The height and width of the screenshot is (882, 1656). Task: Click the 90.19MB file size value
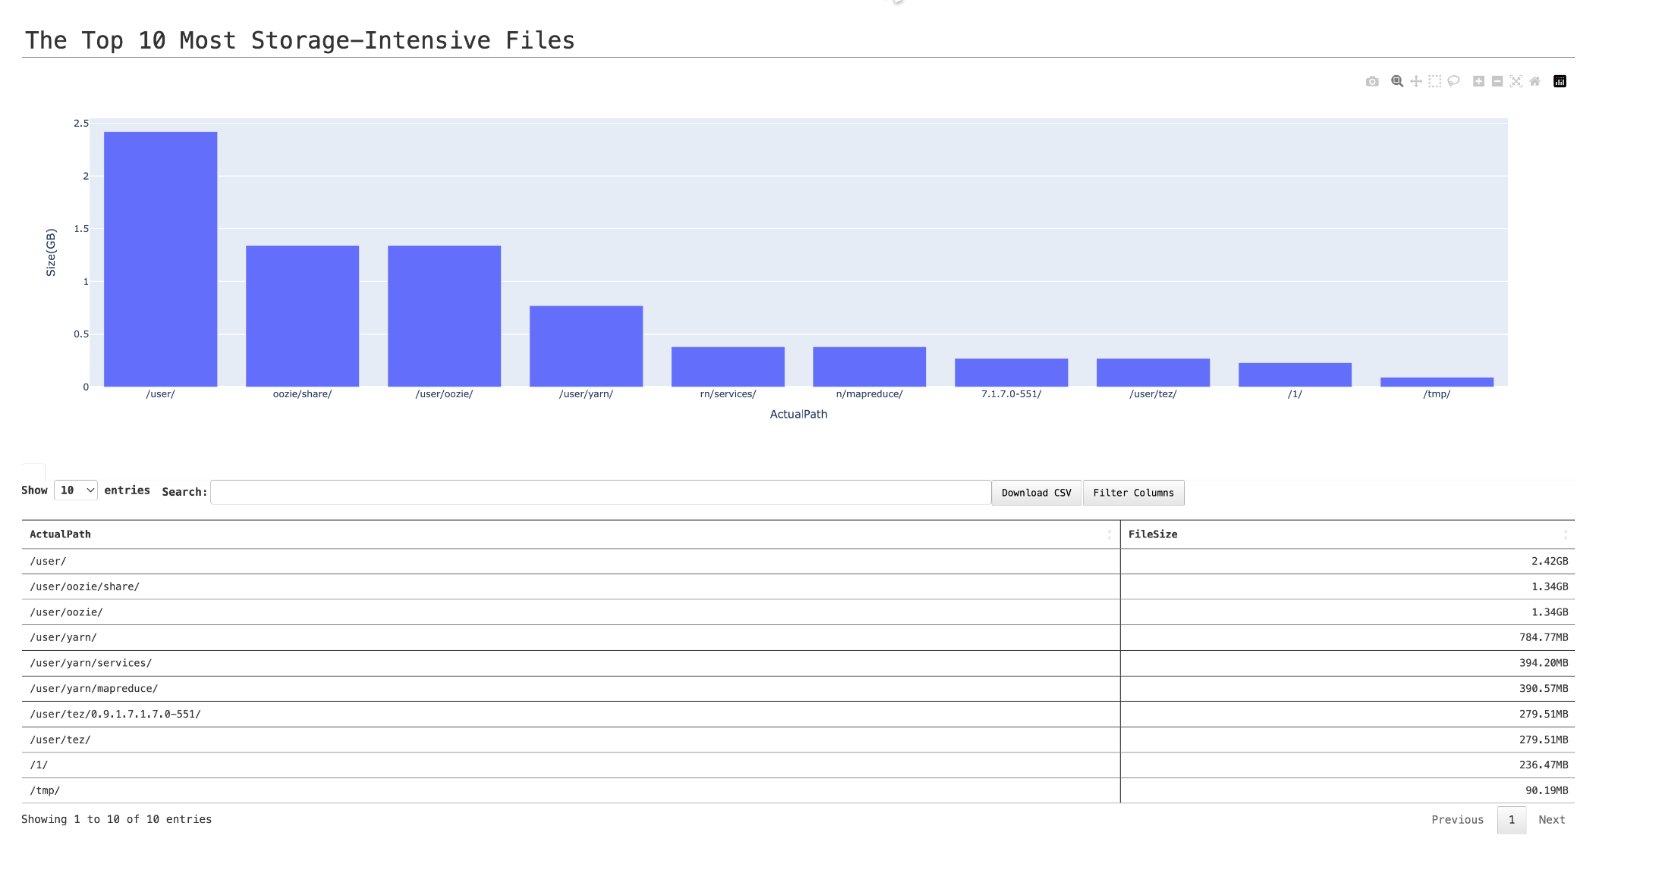1546,790
